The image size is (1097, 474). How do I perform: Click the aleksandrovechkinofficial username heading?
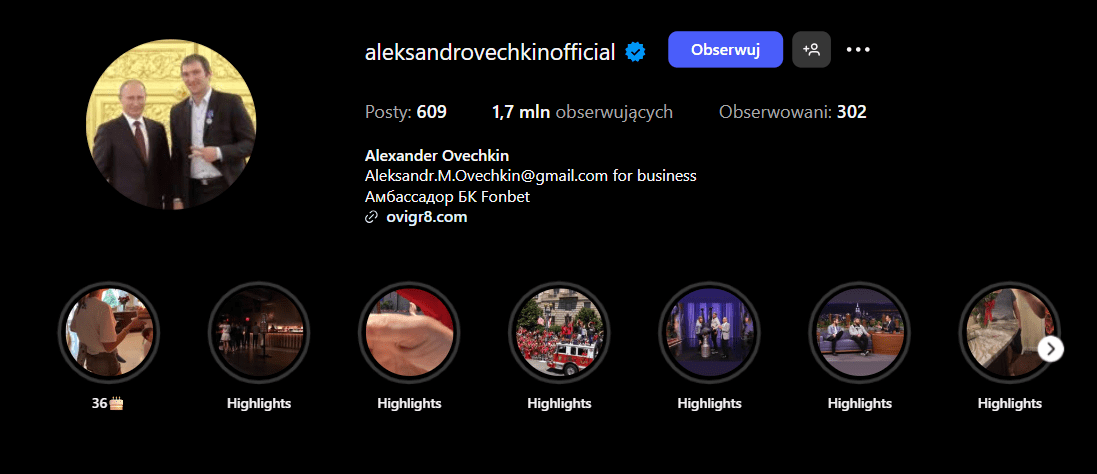point(490,52)
